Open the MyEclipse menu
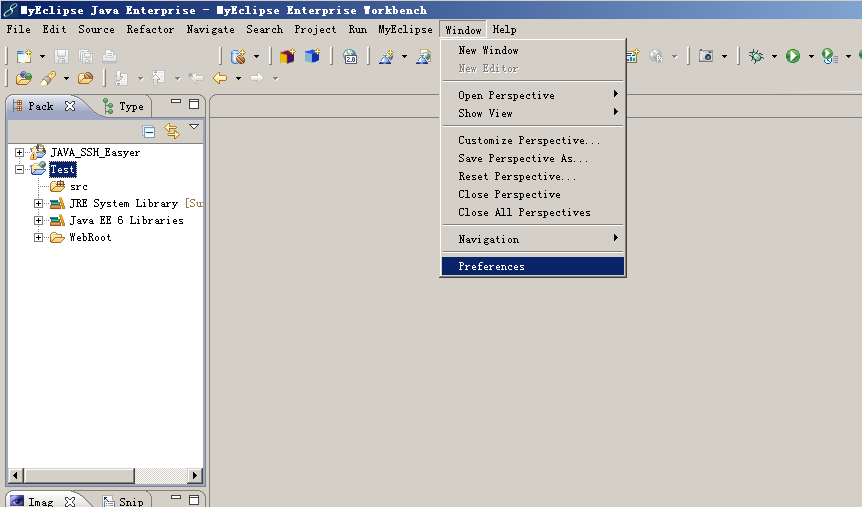 click(x=405, y=29)
